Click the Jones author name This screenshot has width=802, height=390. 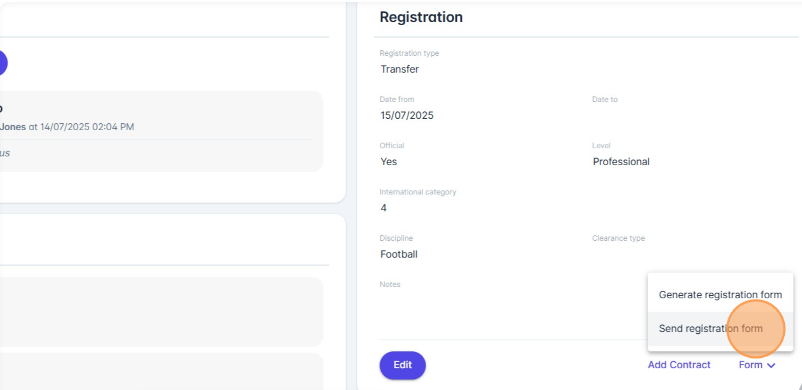coord(13,126)
